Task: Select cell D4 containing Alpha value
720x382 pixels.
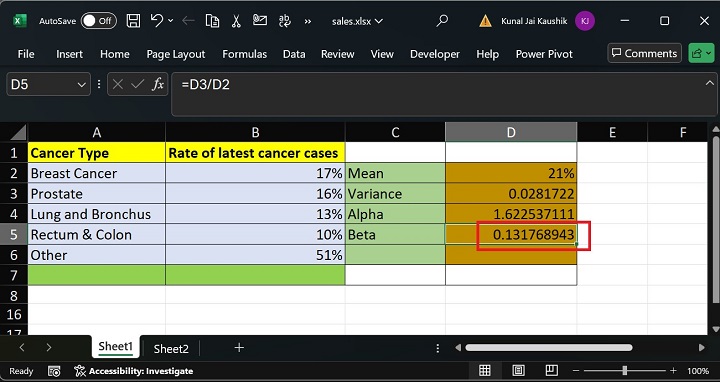Action: pyautogui.click(x=511, y=214)
